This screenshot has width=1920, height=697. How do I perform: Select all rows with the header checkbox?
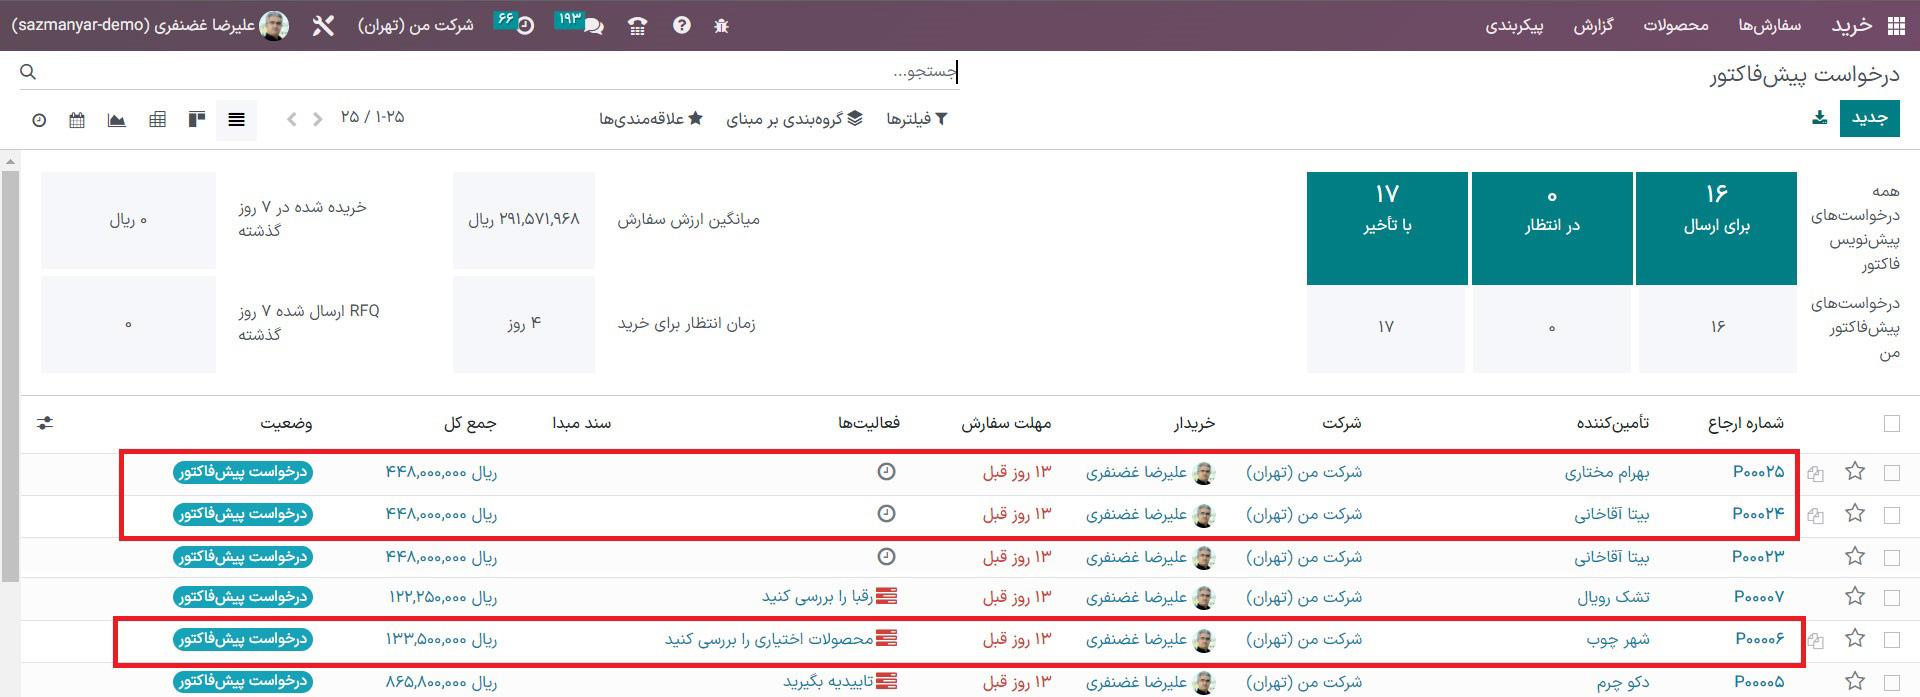[x=1891, y=424]
